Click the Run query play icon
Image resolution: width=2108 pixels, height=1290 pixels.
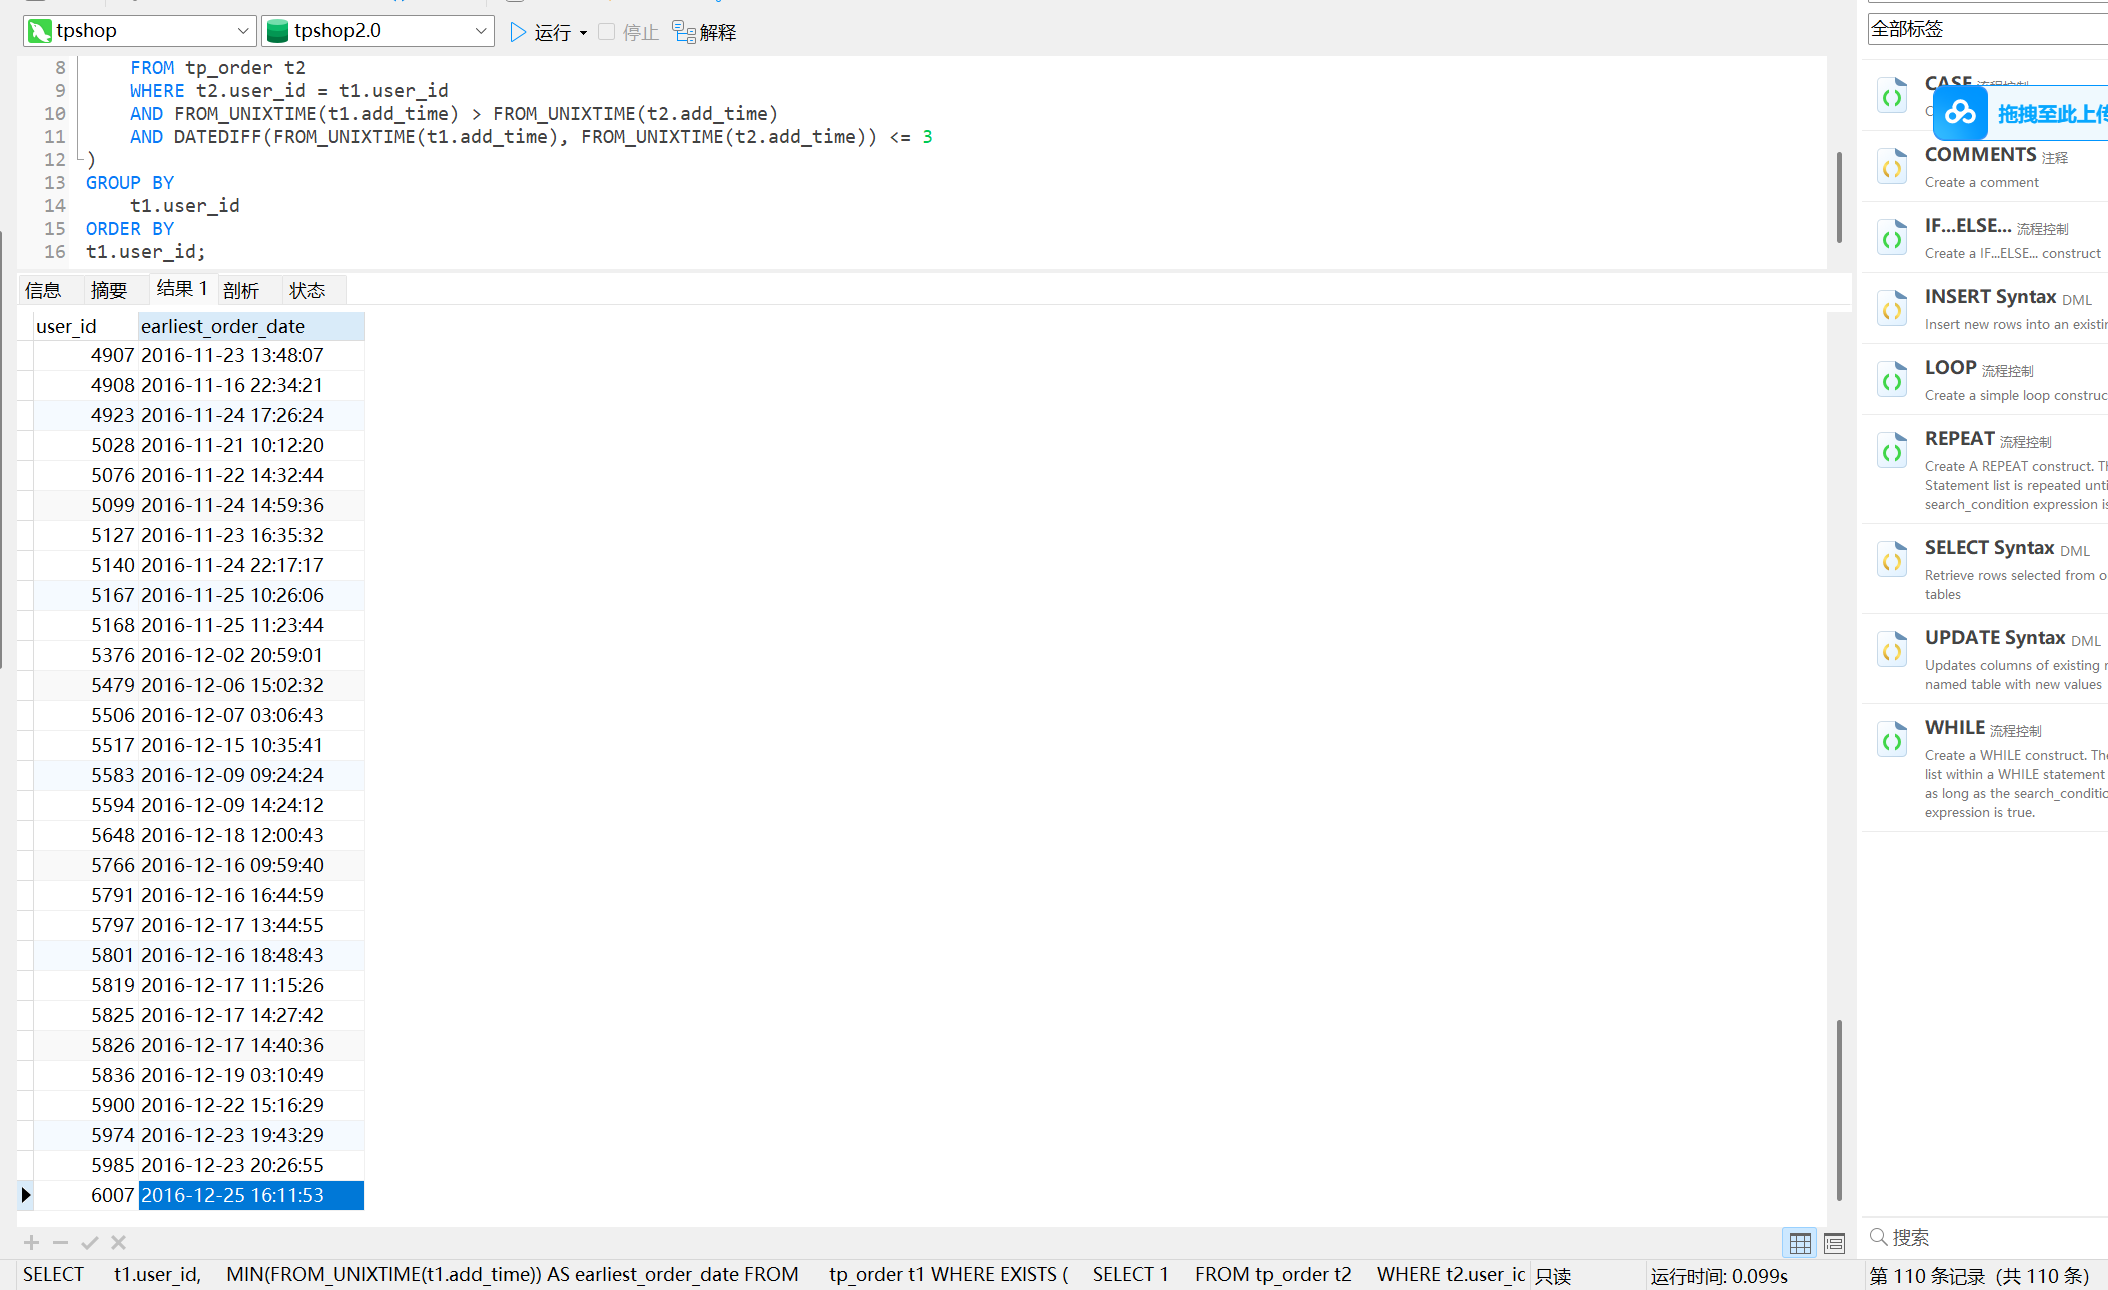(x=518, y=32)
